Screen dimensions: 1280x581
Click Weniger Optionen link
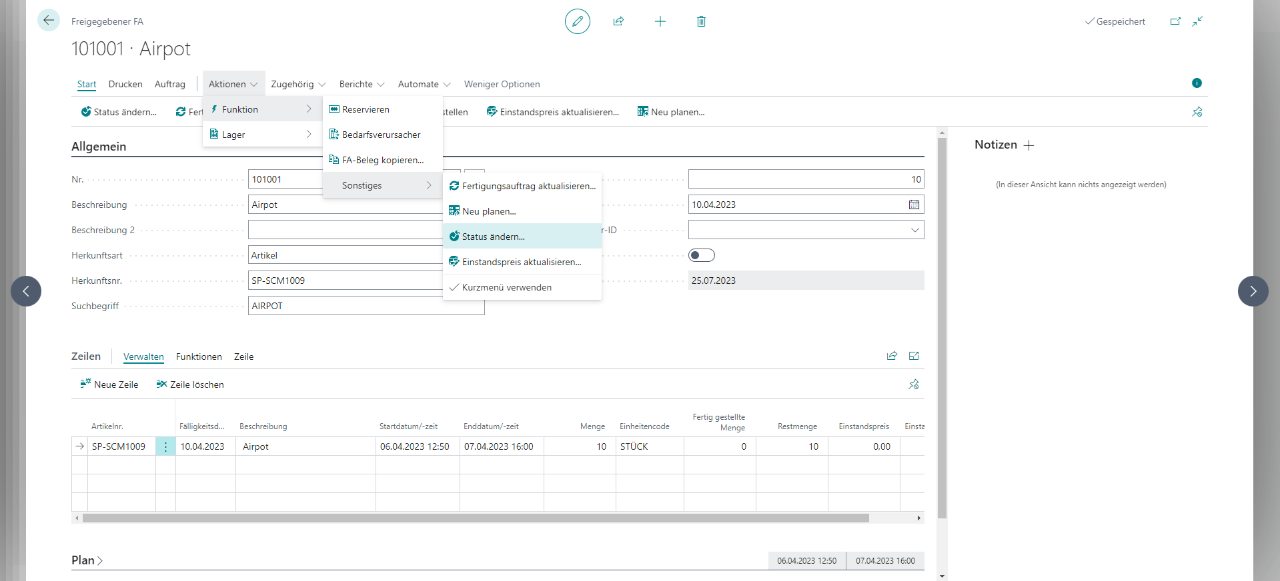click(x=501, y=84)
